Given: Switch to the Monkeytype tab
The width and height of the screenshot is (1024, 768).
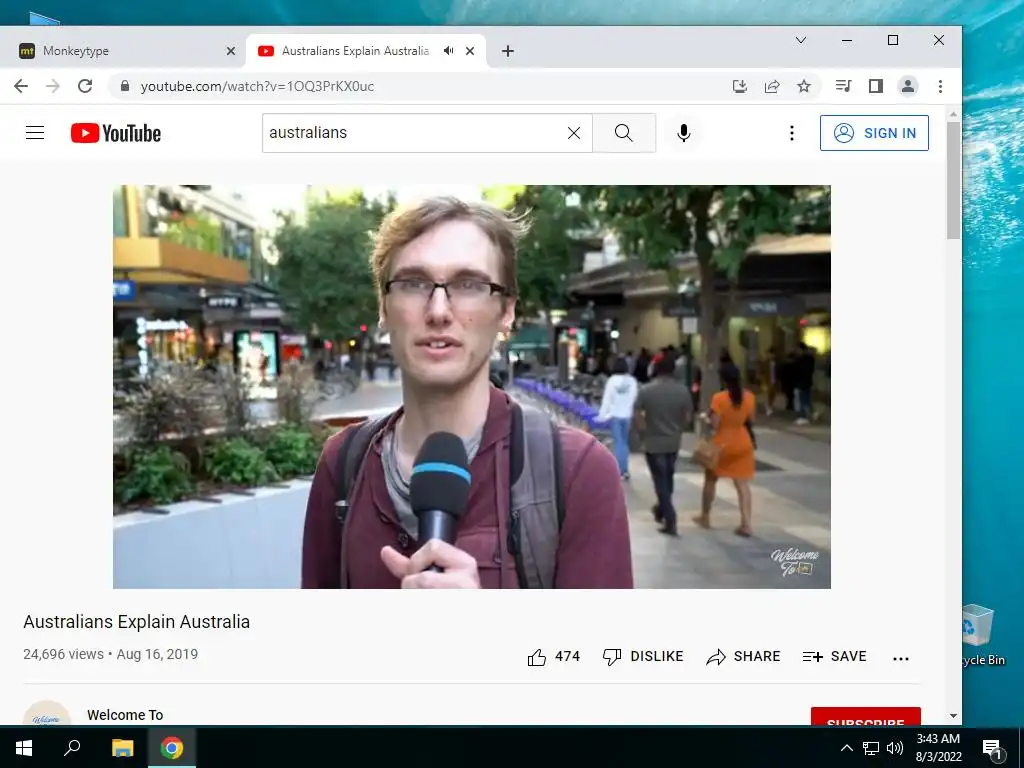Looking at the screenshot, I should tap(124, 51).
